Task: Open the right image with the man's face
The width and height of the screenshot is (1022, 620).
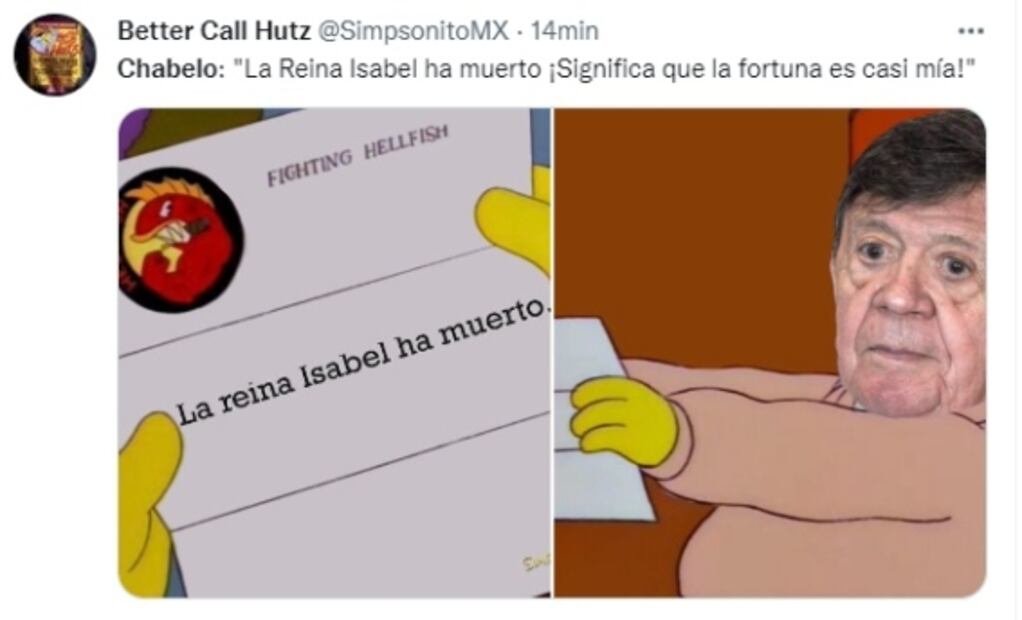Action: (x=770, y=353)
